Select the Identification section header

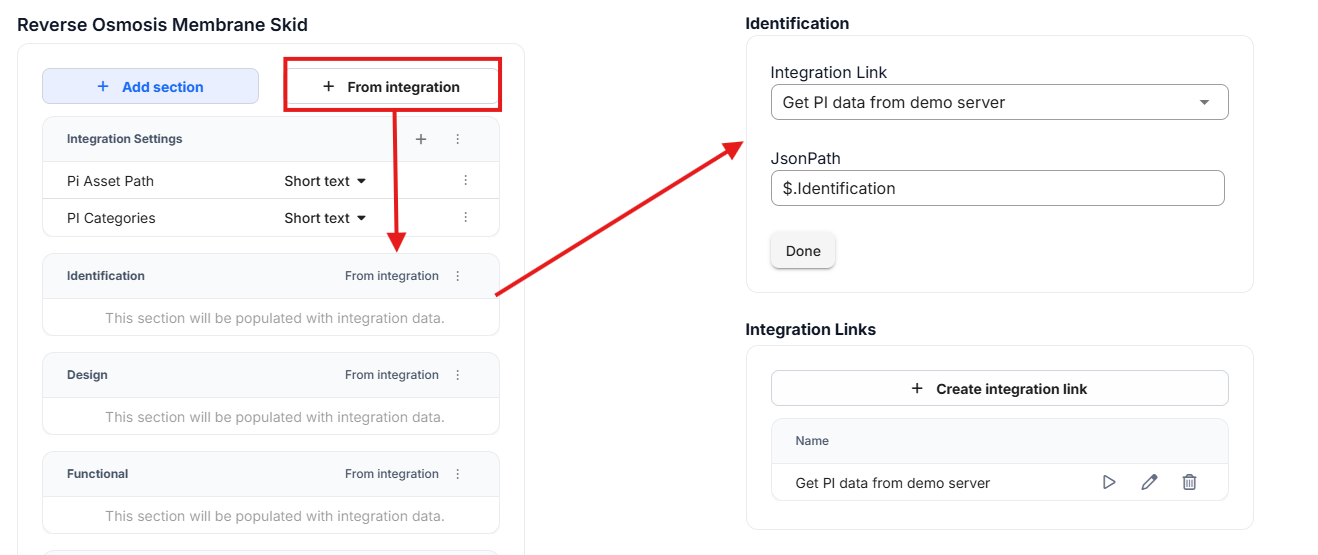tap(106, 276)
